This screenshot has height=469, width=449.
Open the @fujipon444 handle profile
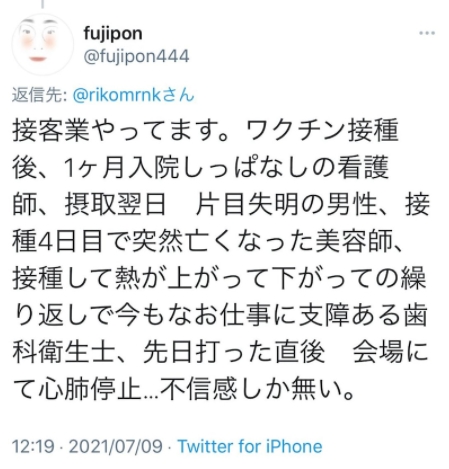click(x=136, y=56)
